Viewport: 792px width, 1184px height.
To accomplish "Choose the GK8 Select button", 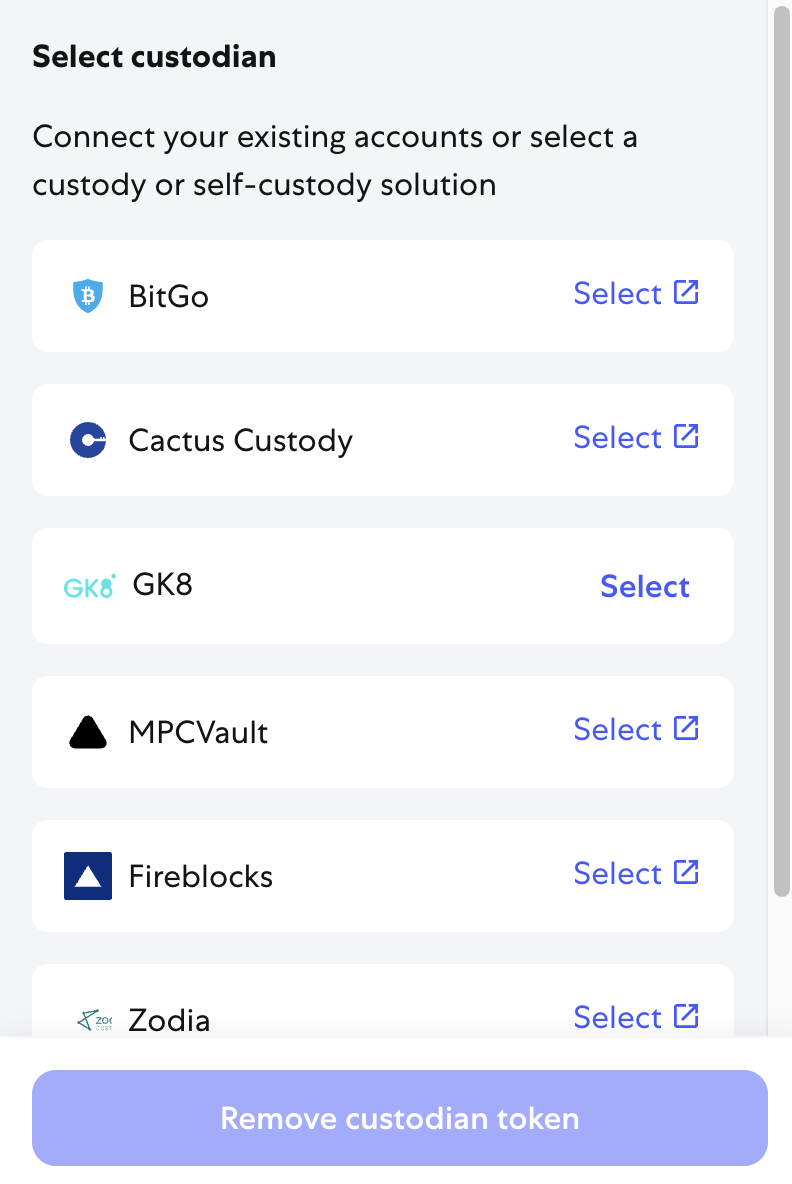I will click(x=645, y=587).
